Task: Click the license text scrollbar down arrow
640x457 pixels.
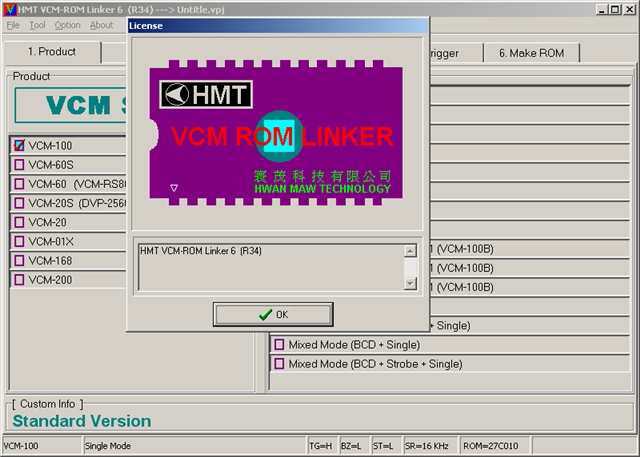Action: coord(410,283)
